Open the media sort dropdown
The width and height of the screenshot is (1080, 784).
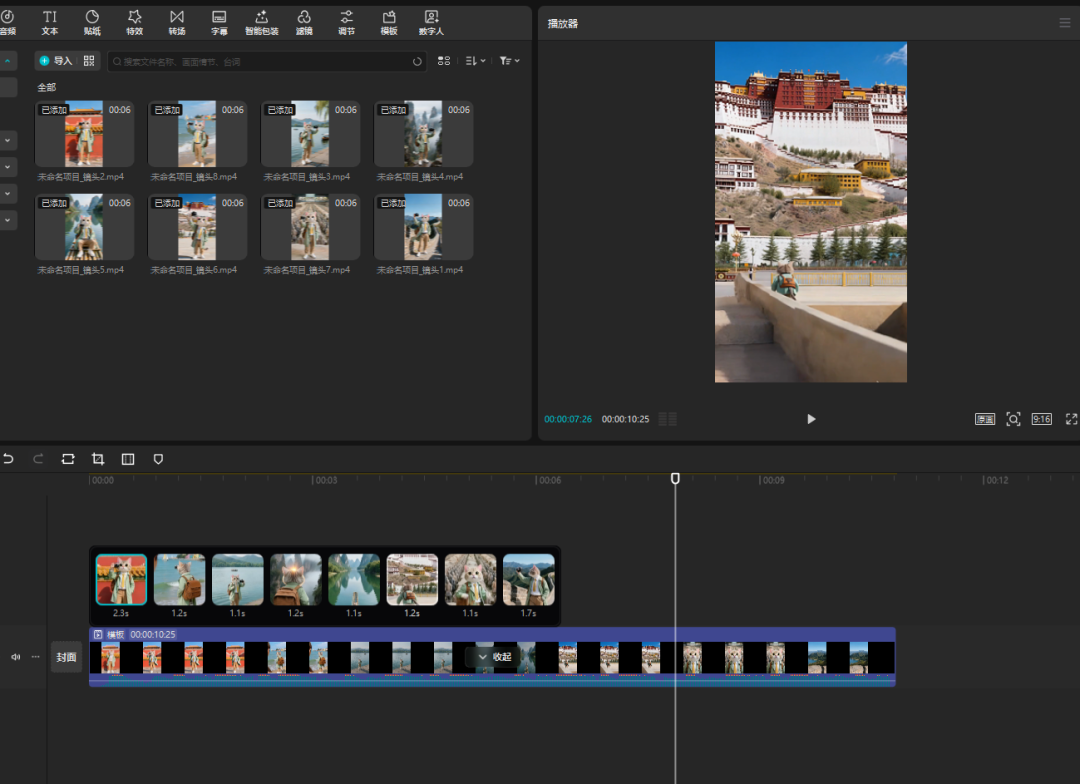click(475, 61)
